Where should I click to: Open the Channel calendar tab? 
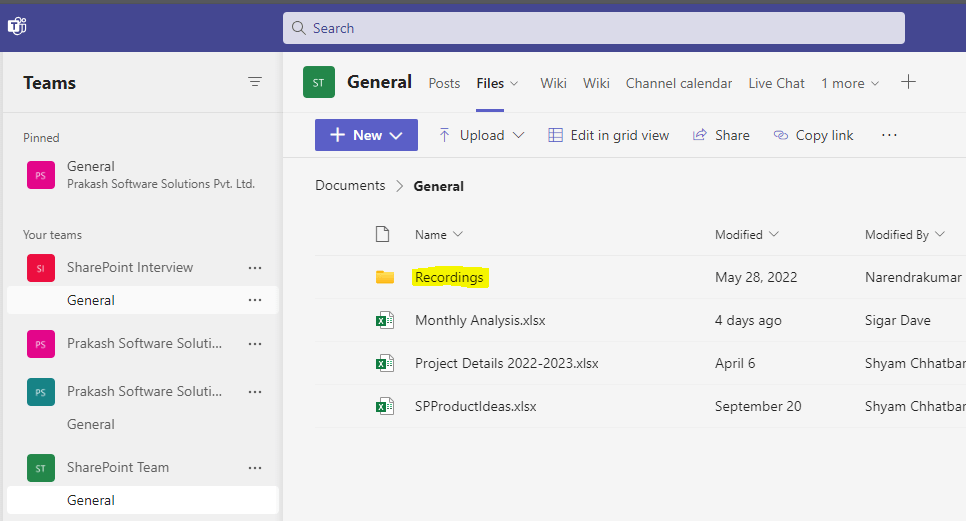pos(678,83)
